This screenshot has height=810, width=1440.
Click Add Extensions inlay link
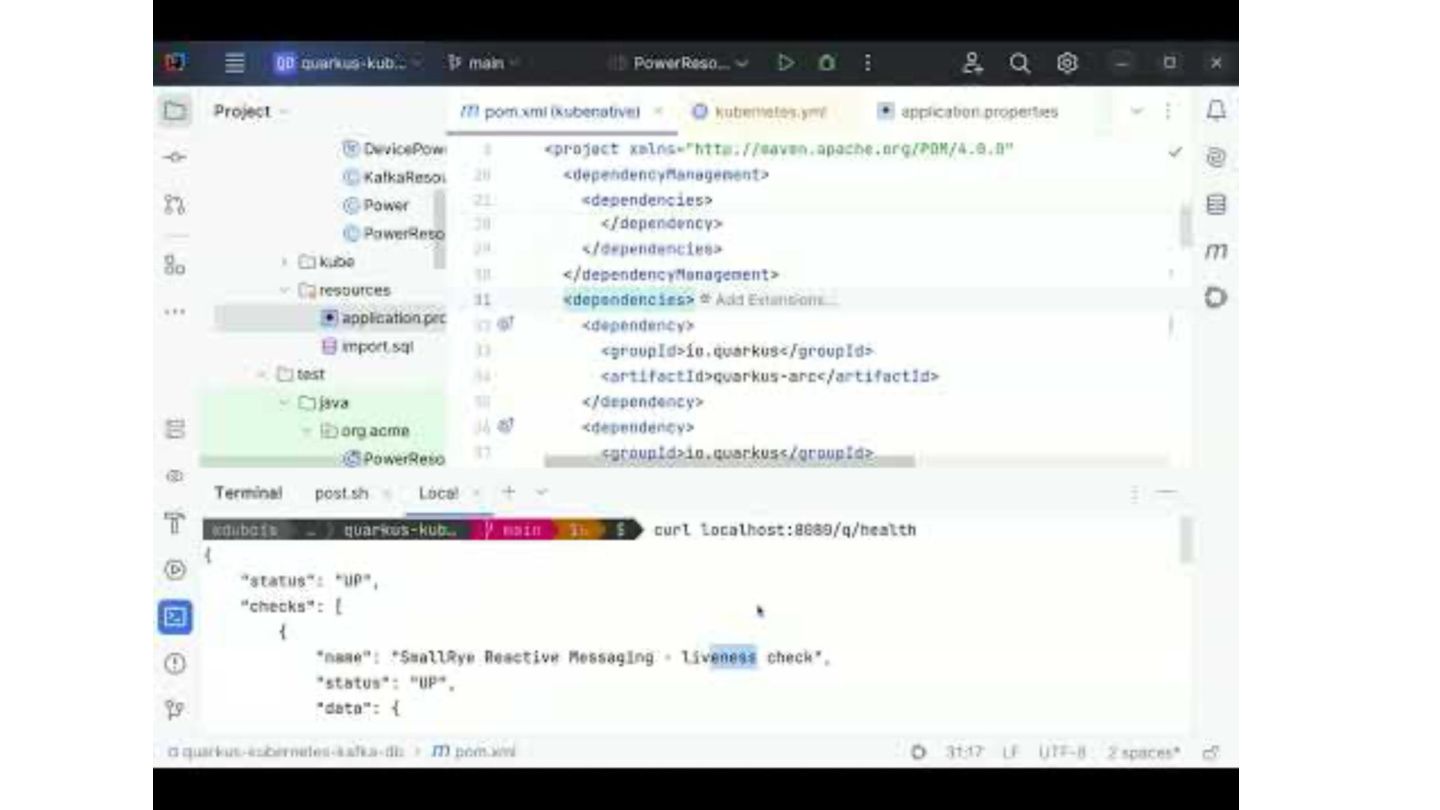768,300
